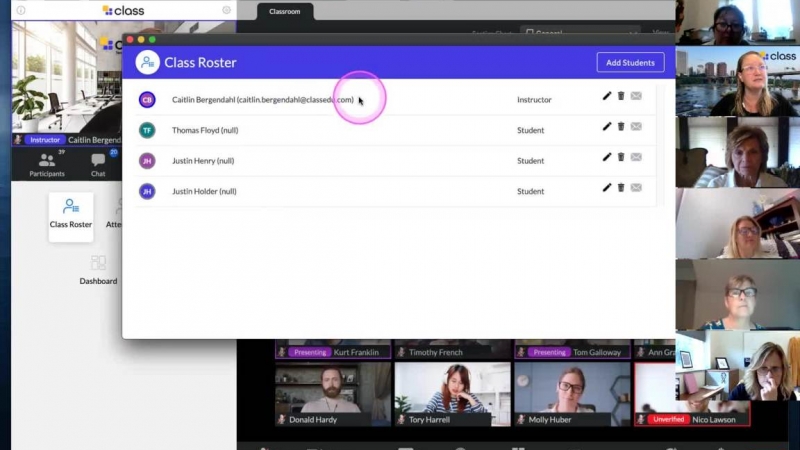Image resolution: width=800 pixels, height=450 pixels.
Task: Select Tory Harrell's video tile
Action: [452, 390]
